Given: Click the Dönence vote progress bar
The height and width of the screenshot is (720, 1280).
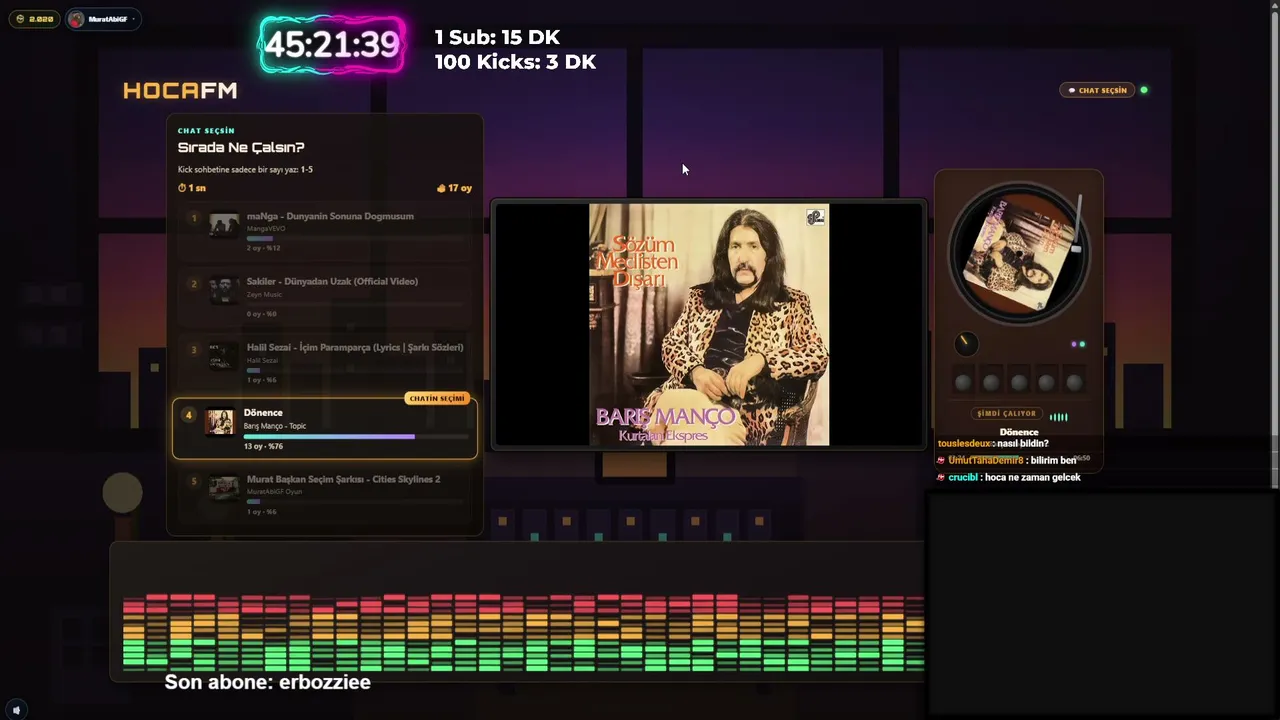Looking at the screenshot, I should pos(356,437).
